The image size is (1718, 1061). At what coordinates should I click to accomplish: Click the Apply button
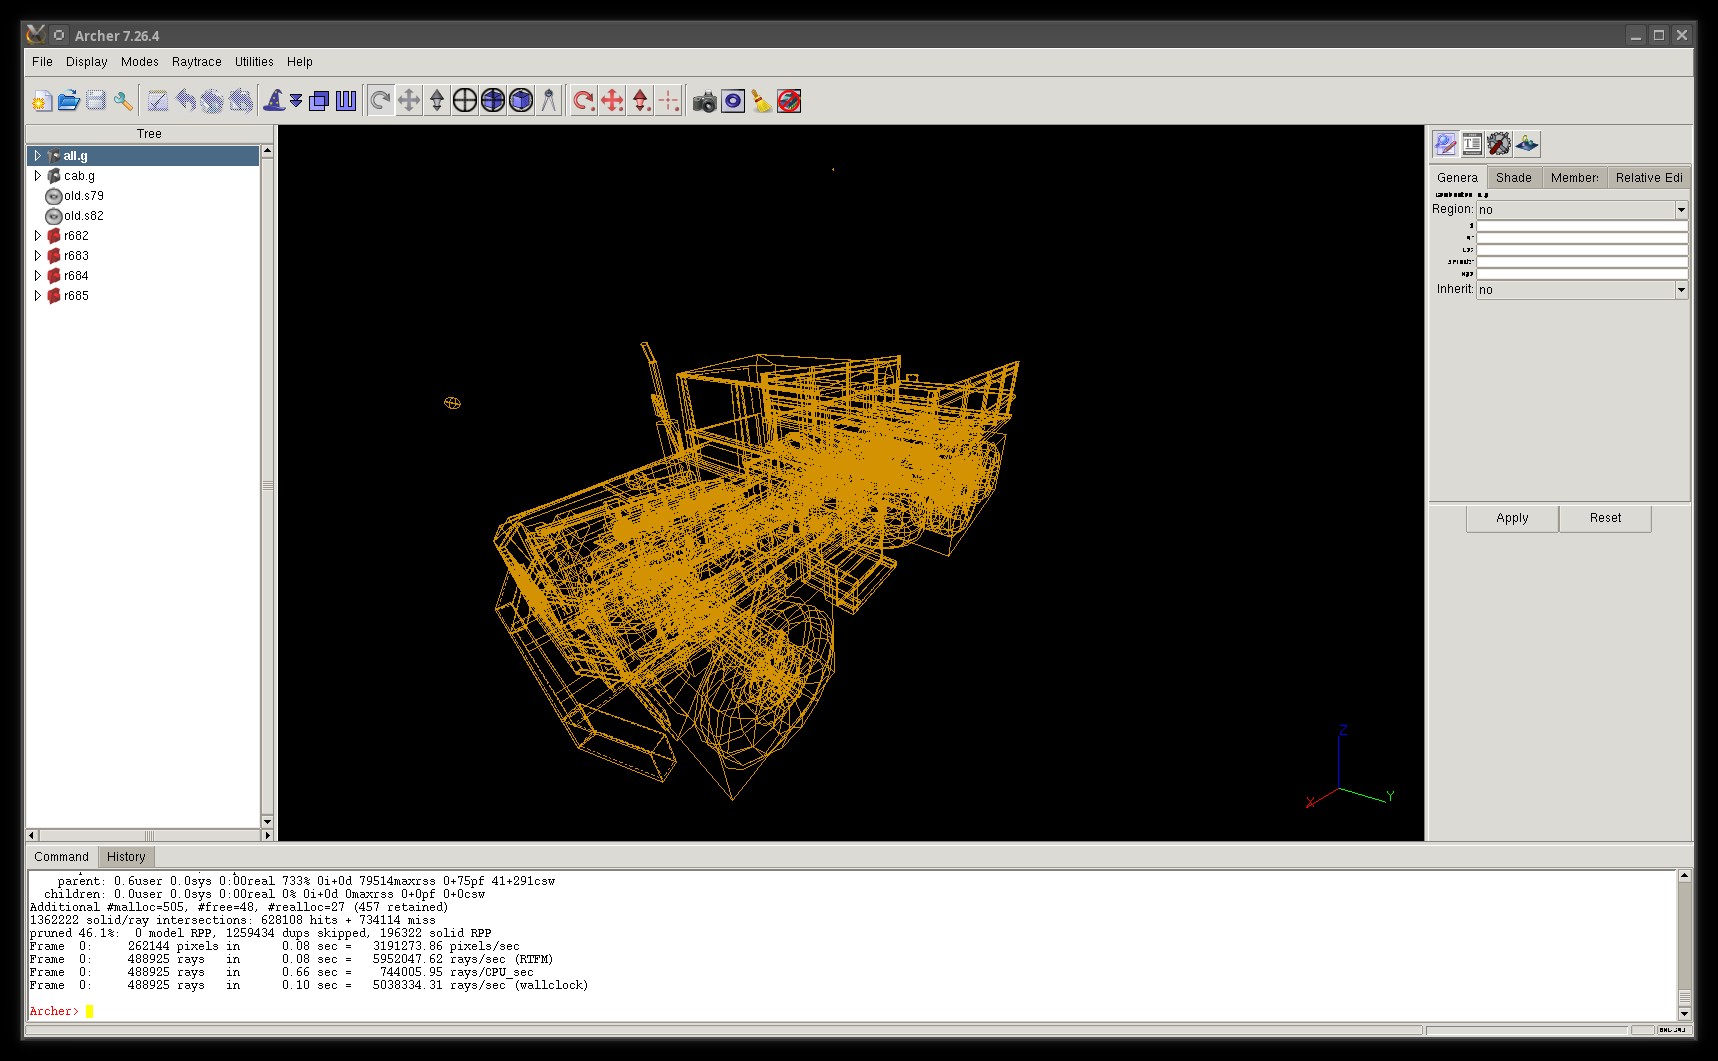coord(1511,518)
